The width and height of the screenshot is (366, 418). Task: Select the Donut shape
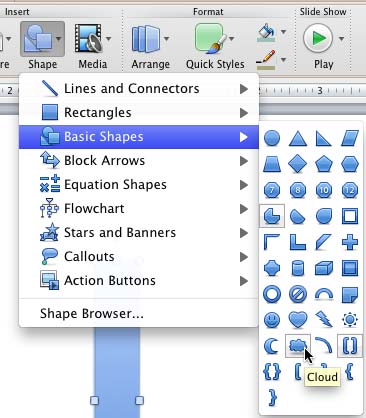click(x=272, y=294)
